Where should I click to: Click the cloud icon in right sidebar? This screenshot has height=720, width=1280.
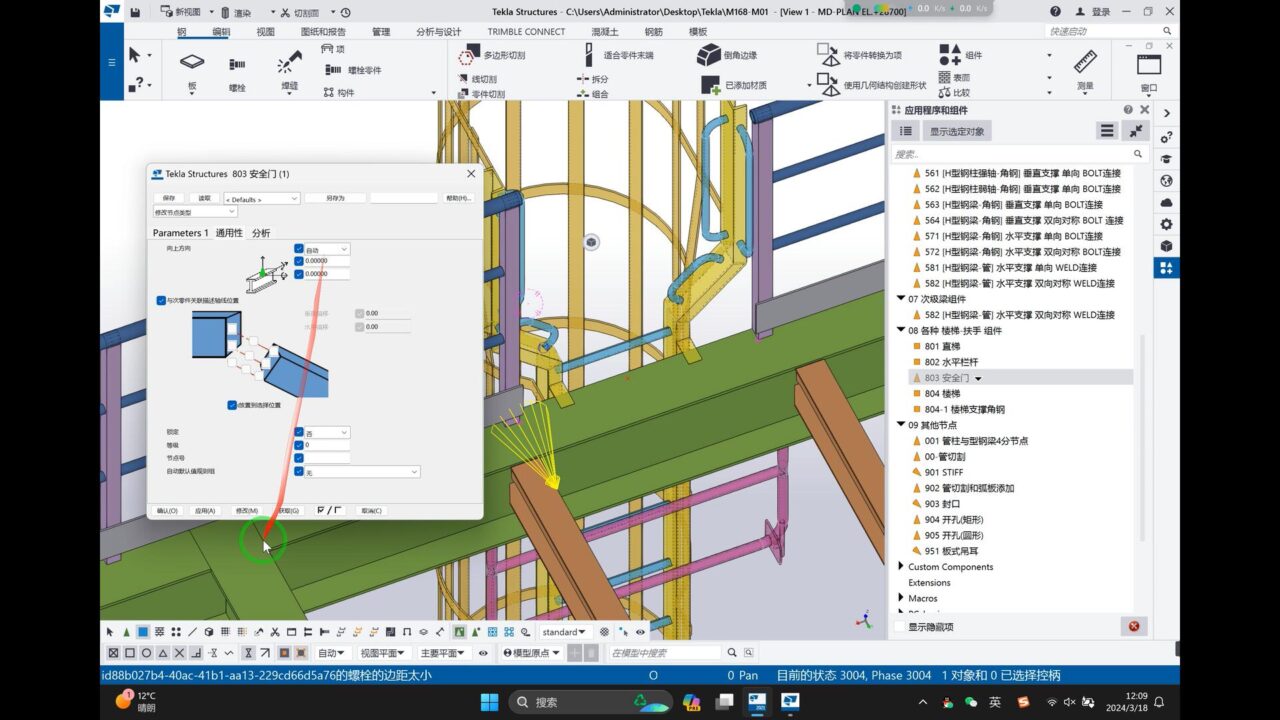tap(1166, 203)
